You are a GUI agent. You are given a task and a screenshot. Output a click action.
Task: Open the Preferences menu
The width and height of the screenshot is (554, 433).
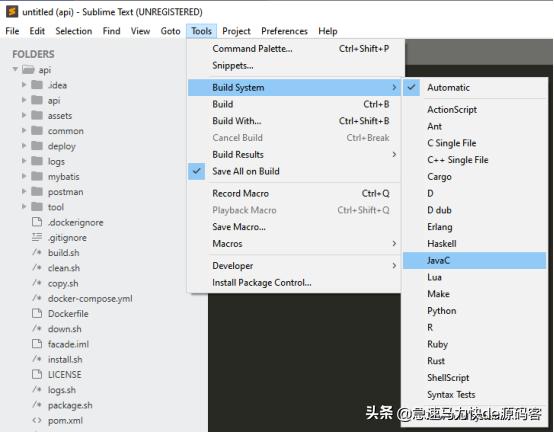point(284,31)
